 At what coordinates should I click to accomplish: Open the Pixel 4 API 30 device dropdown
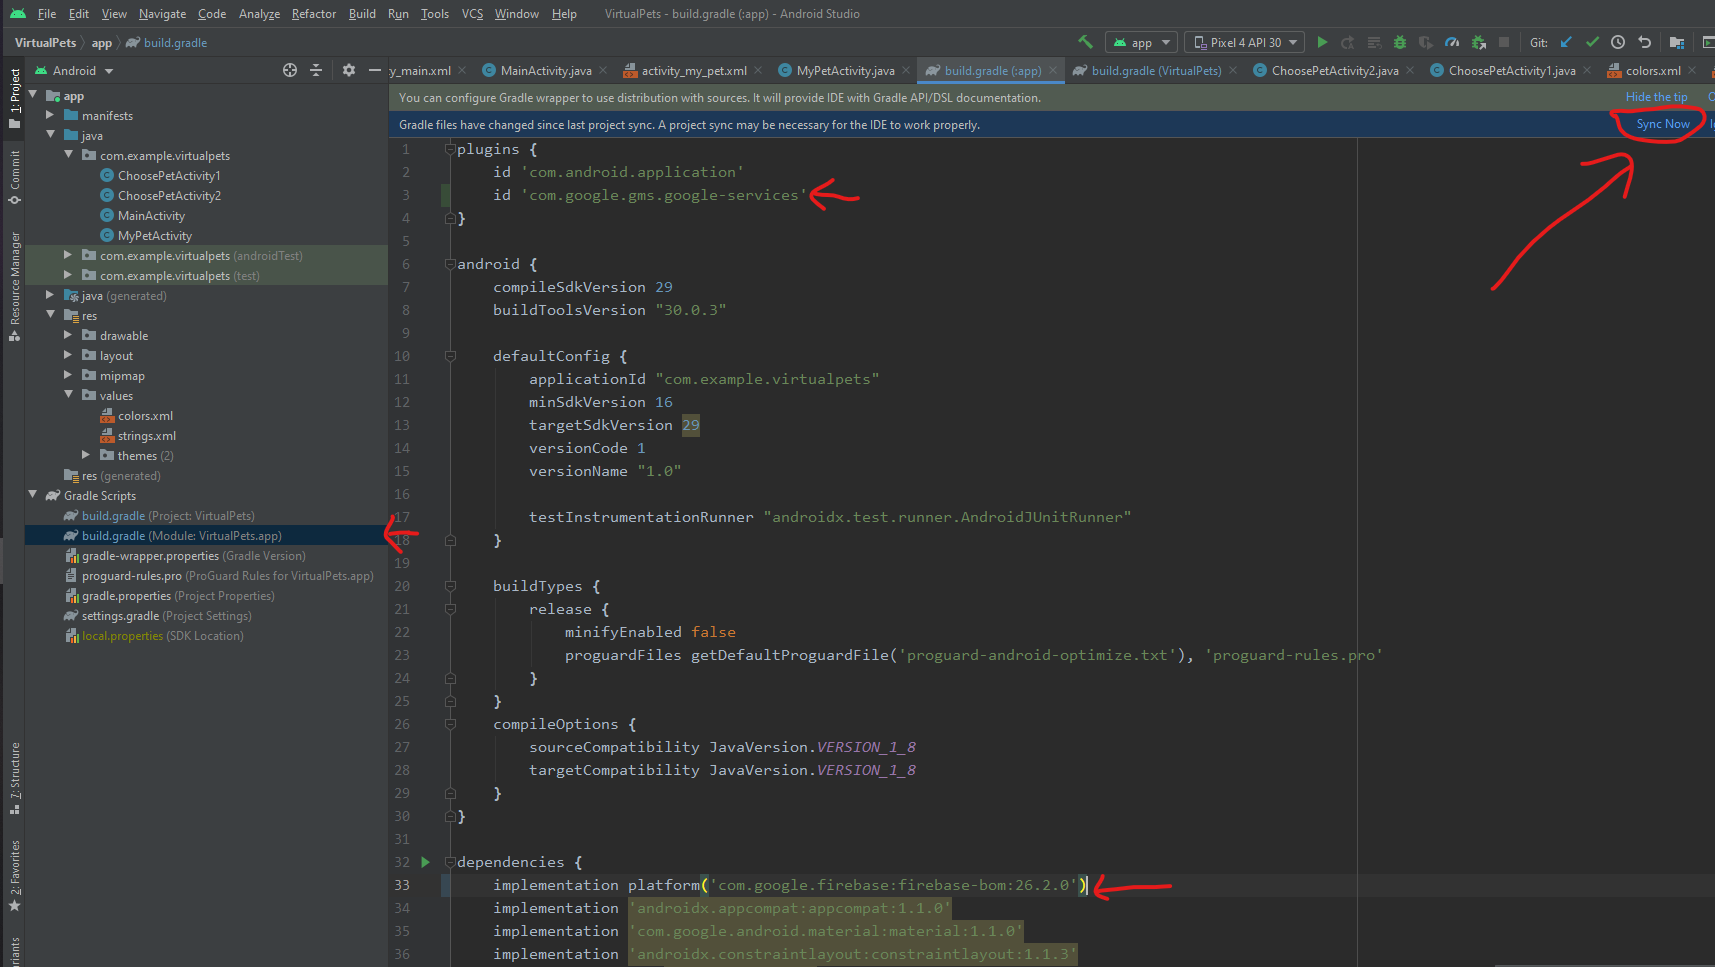[1245, 42]
